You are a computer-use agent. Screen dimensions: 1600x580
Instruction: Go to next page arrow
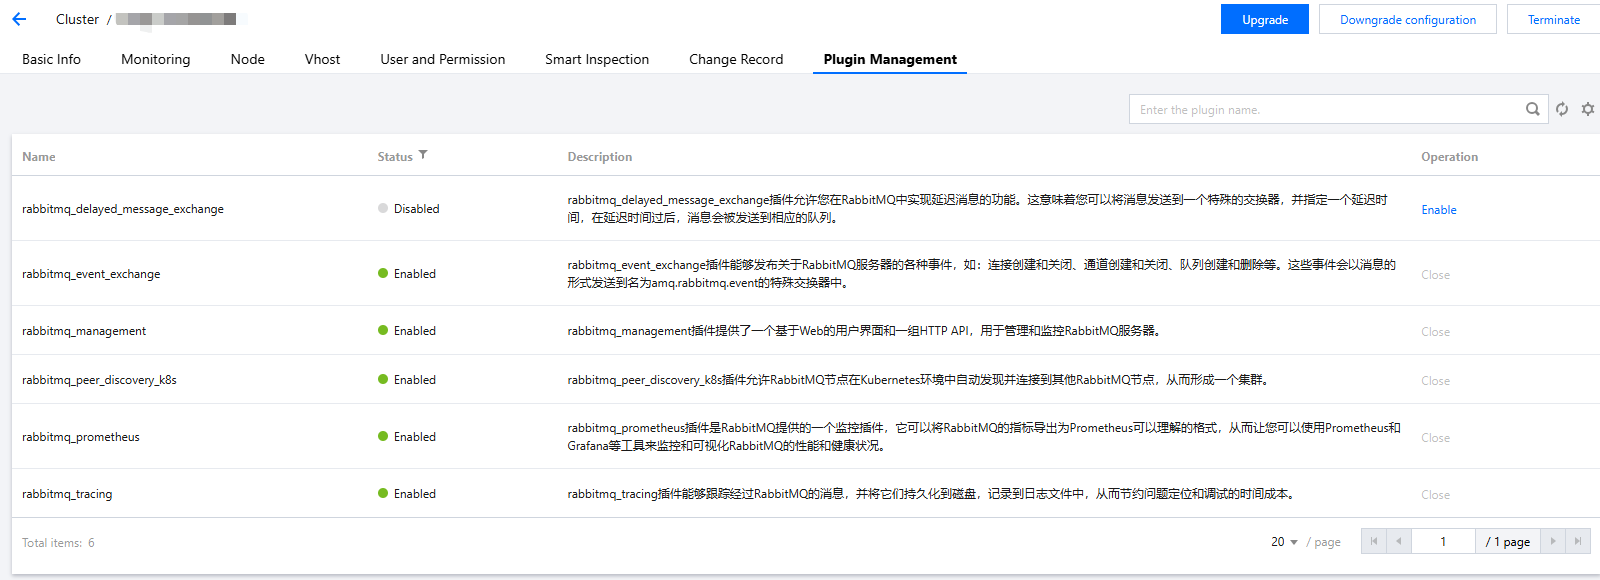coord(1553,541)
